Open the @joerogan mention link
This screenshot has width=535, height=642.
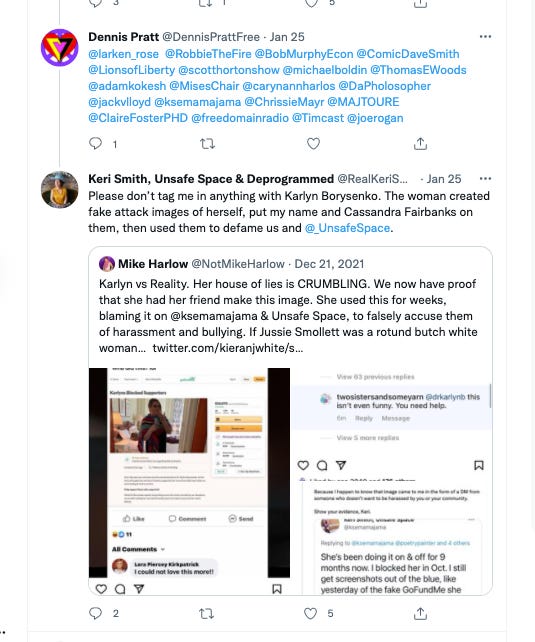tap(375, 118)
